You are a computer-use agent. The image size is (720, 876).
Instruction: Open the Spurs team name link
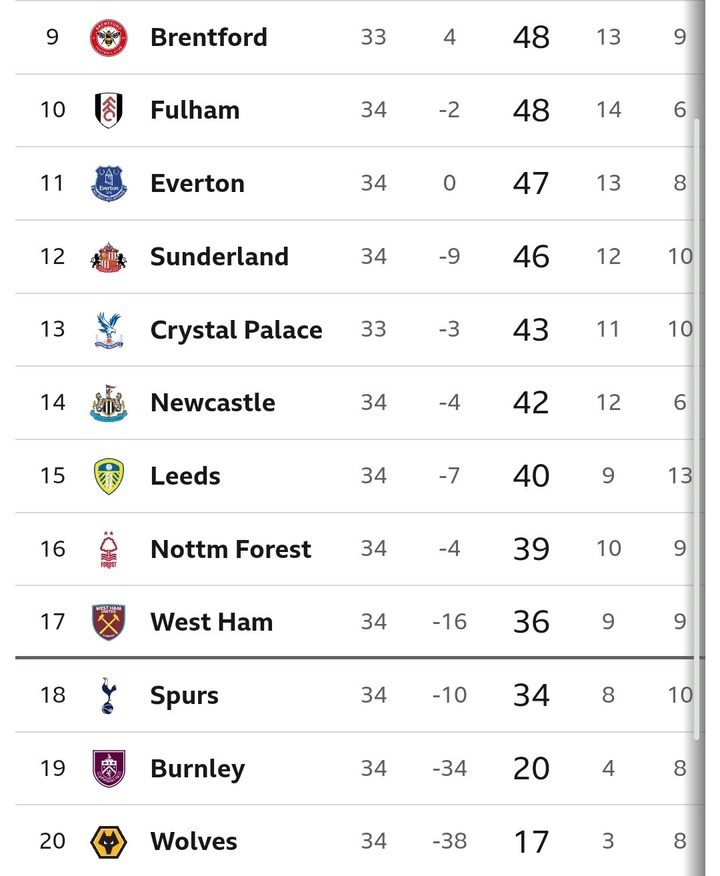pyautogui.click(x=184, y=695)
